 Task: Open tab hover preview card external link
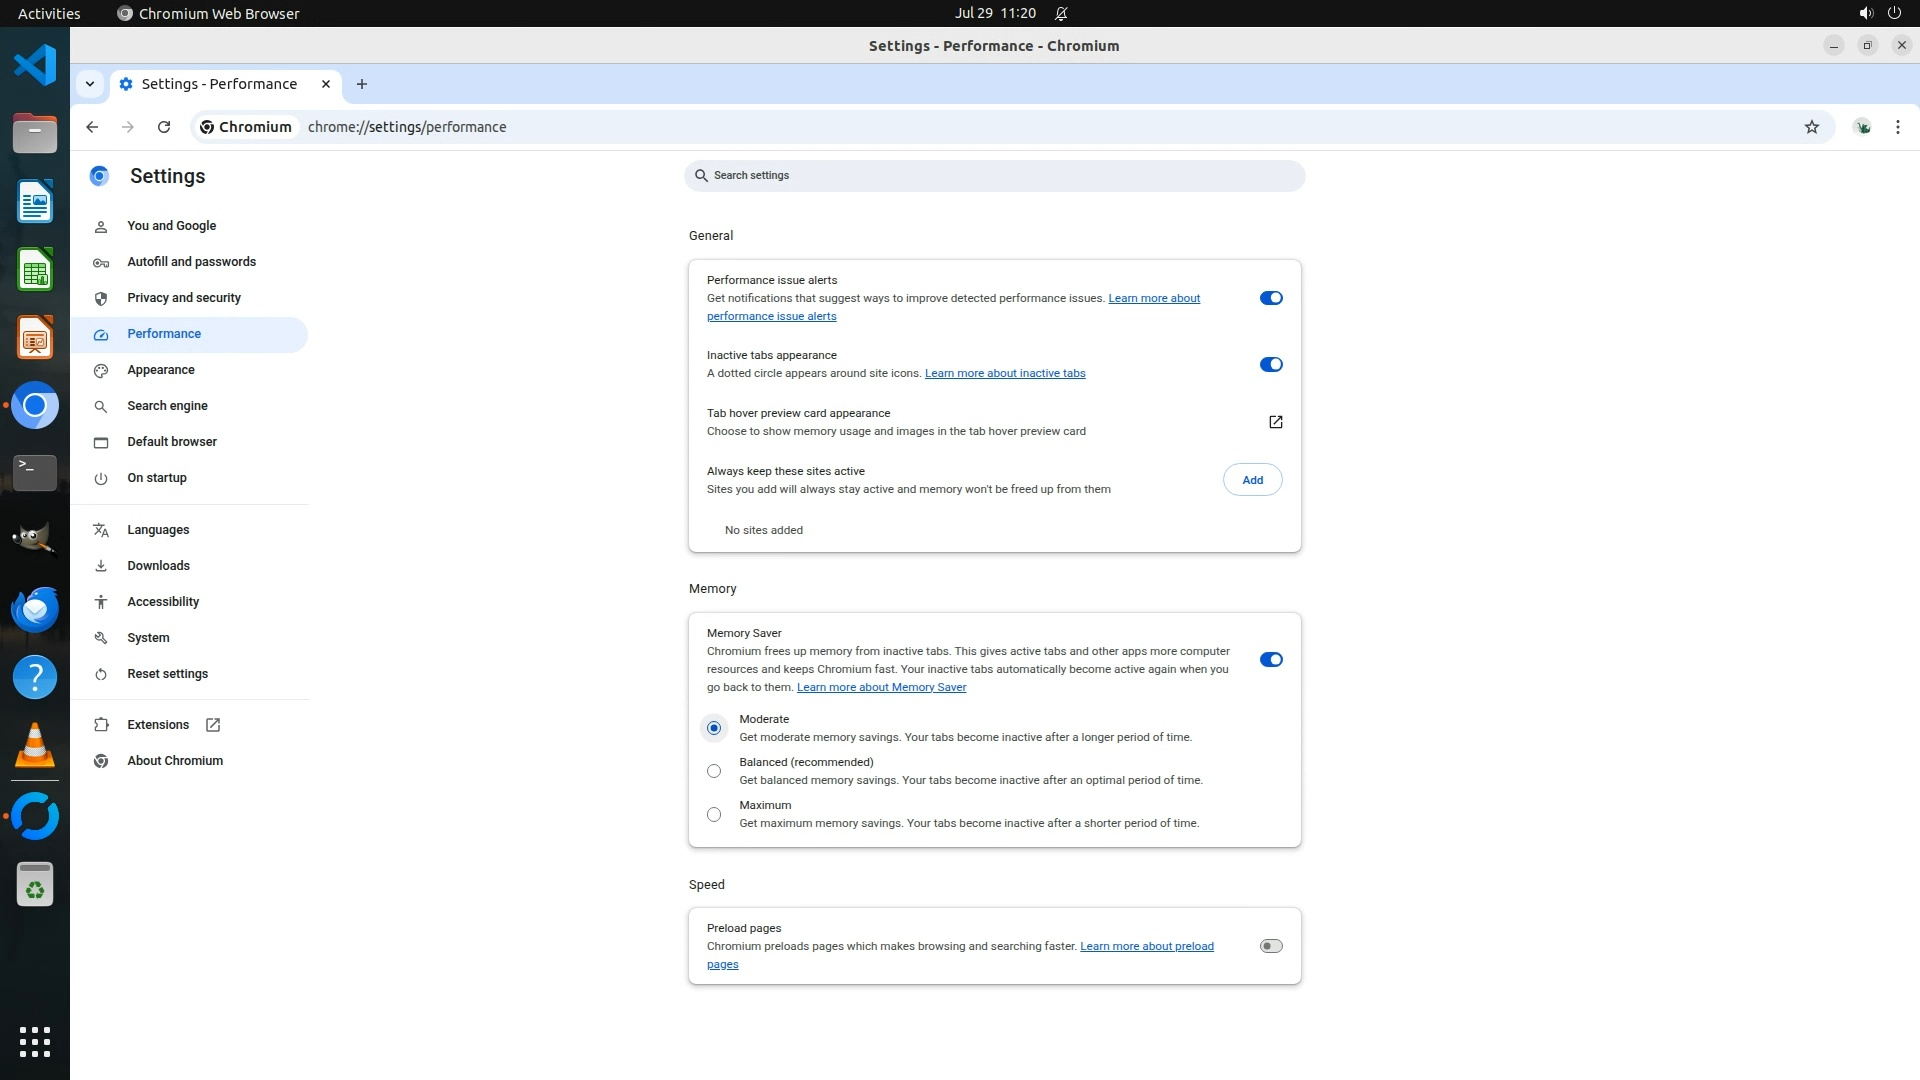[1275, 422]
